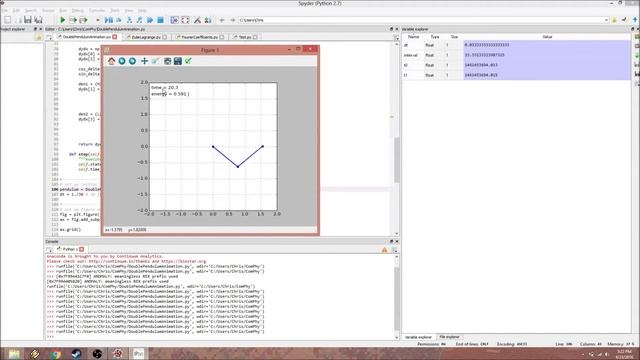Click the Debug file icon

109,20
